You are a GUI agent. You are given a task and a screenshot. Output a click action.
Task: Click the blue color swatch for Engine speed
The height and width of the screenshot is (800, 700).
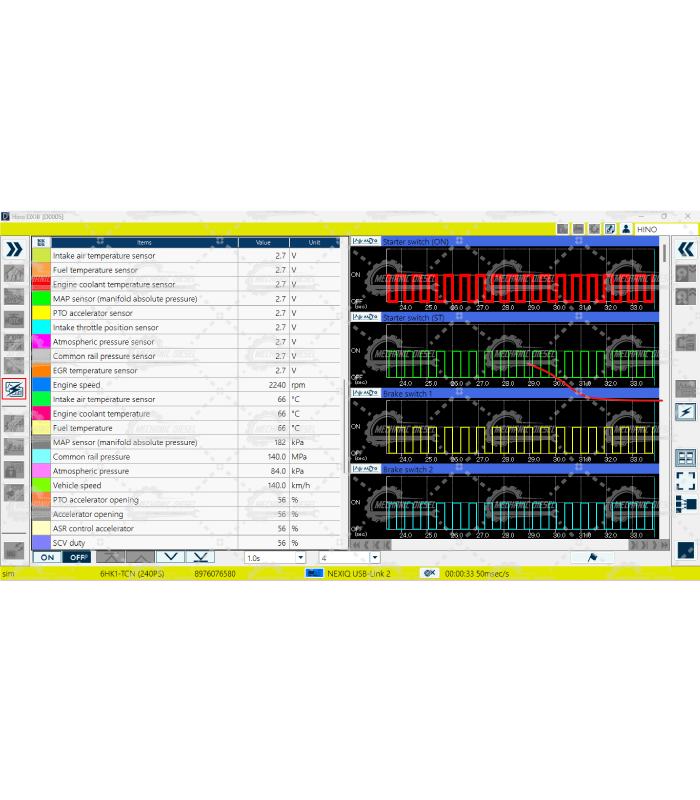pyautogui.click(x=41, y=385)
